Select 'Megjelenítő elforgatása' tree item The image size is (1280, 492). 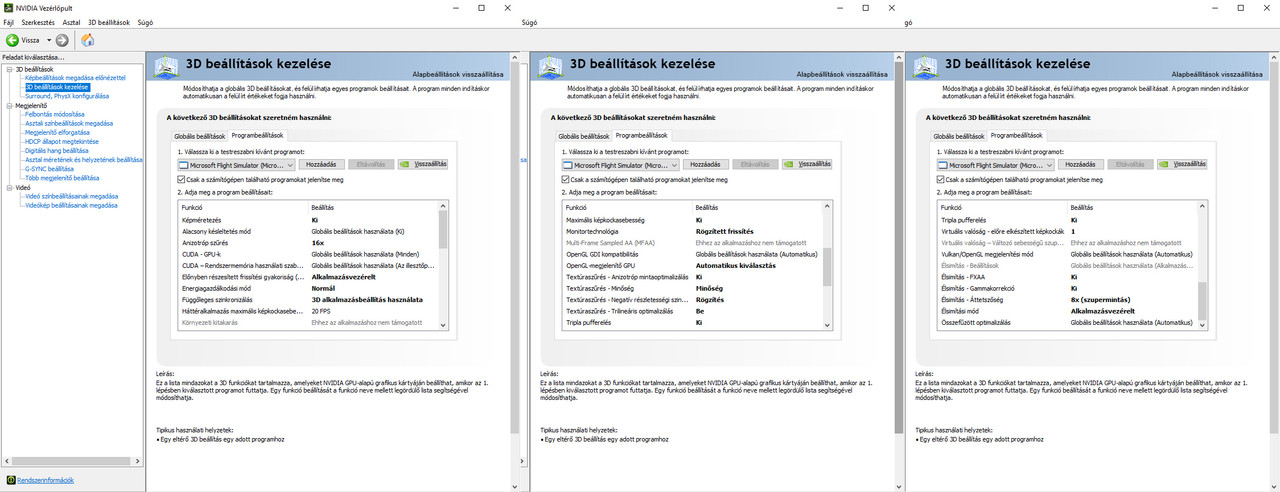(57, 132)
